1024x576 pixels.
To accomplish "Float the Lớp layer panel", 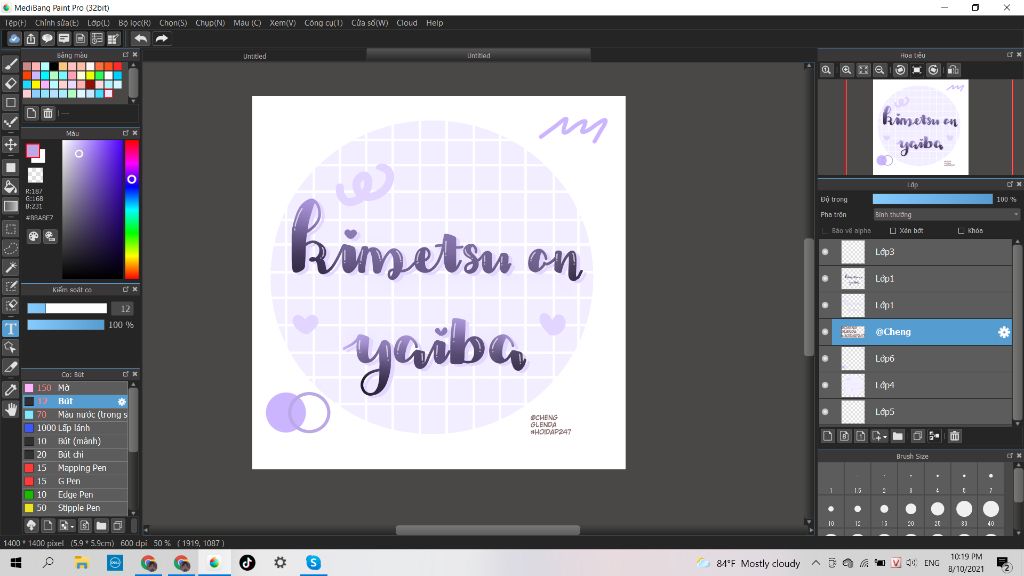I will coord(1010,185).
